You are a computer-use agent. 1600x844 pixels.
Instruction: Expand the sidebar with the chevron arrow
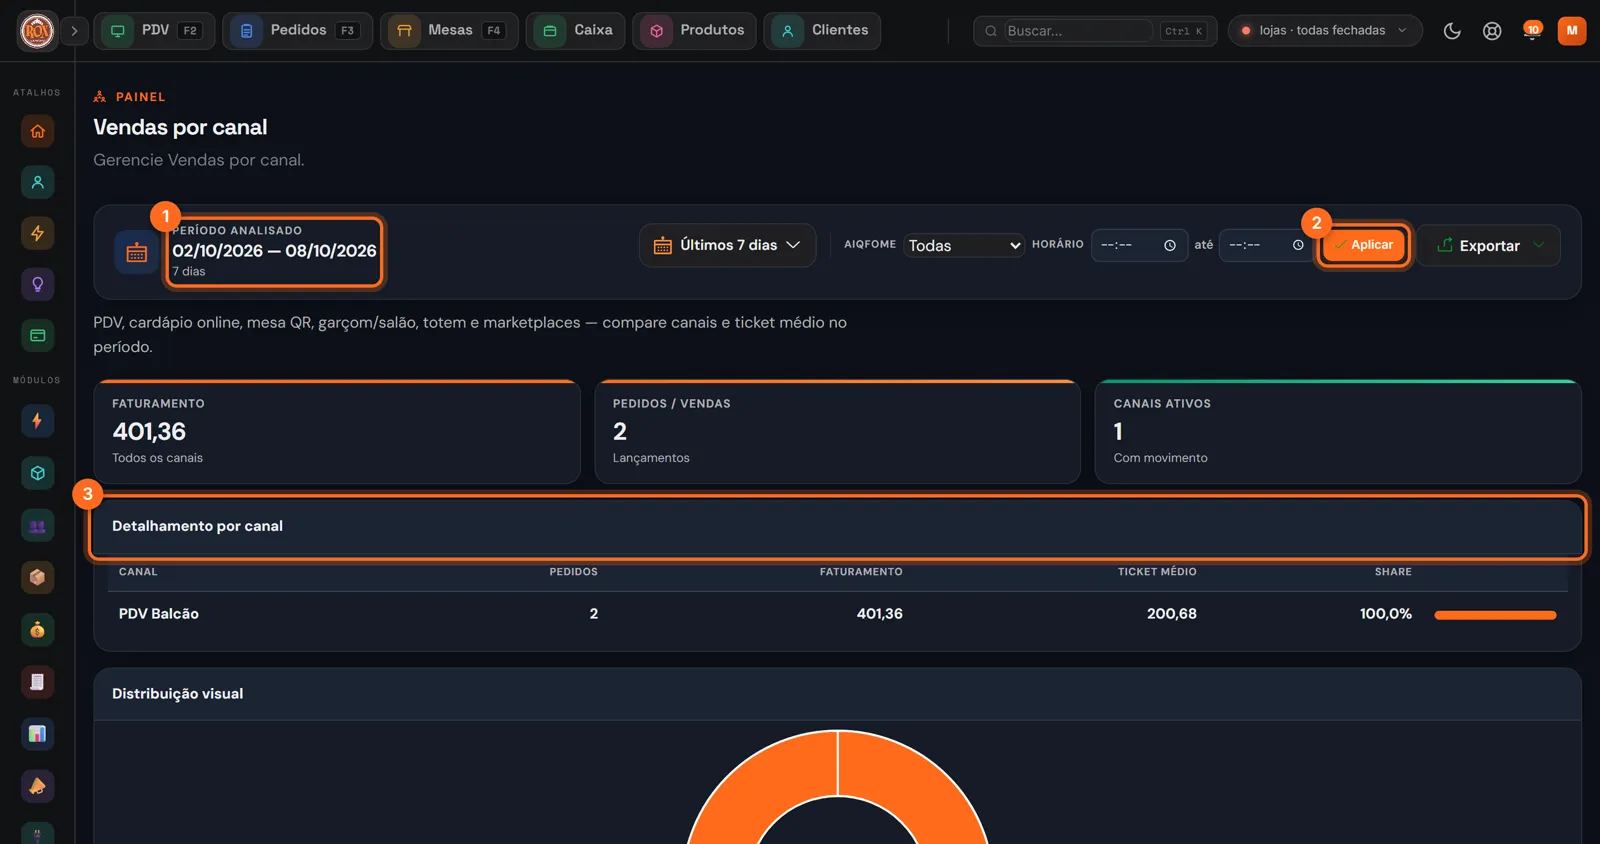[74, 31]
